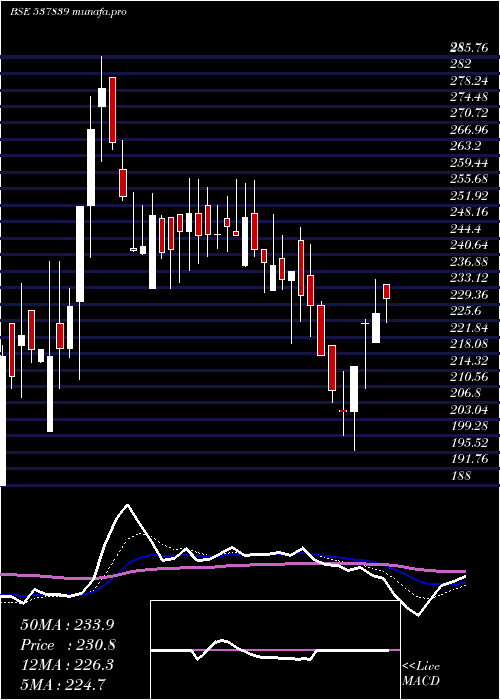This screenshot has width=500, height=700.
Task: Click the 240.64 price level label
Action: coord(469,246)
